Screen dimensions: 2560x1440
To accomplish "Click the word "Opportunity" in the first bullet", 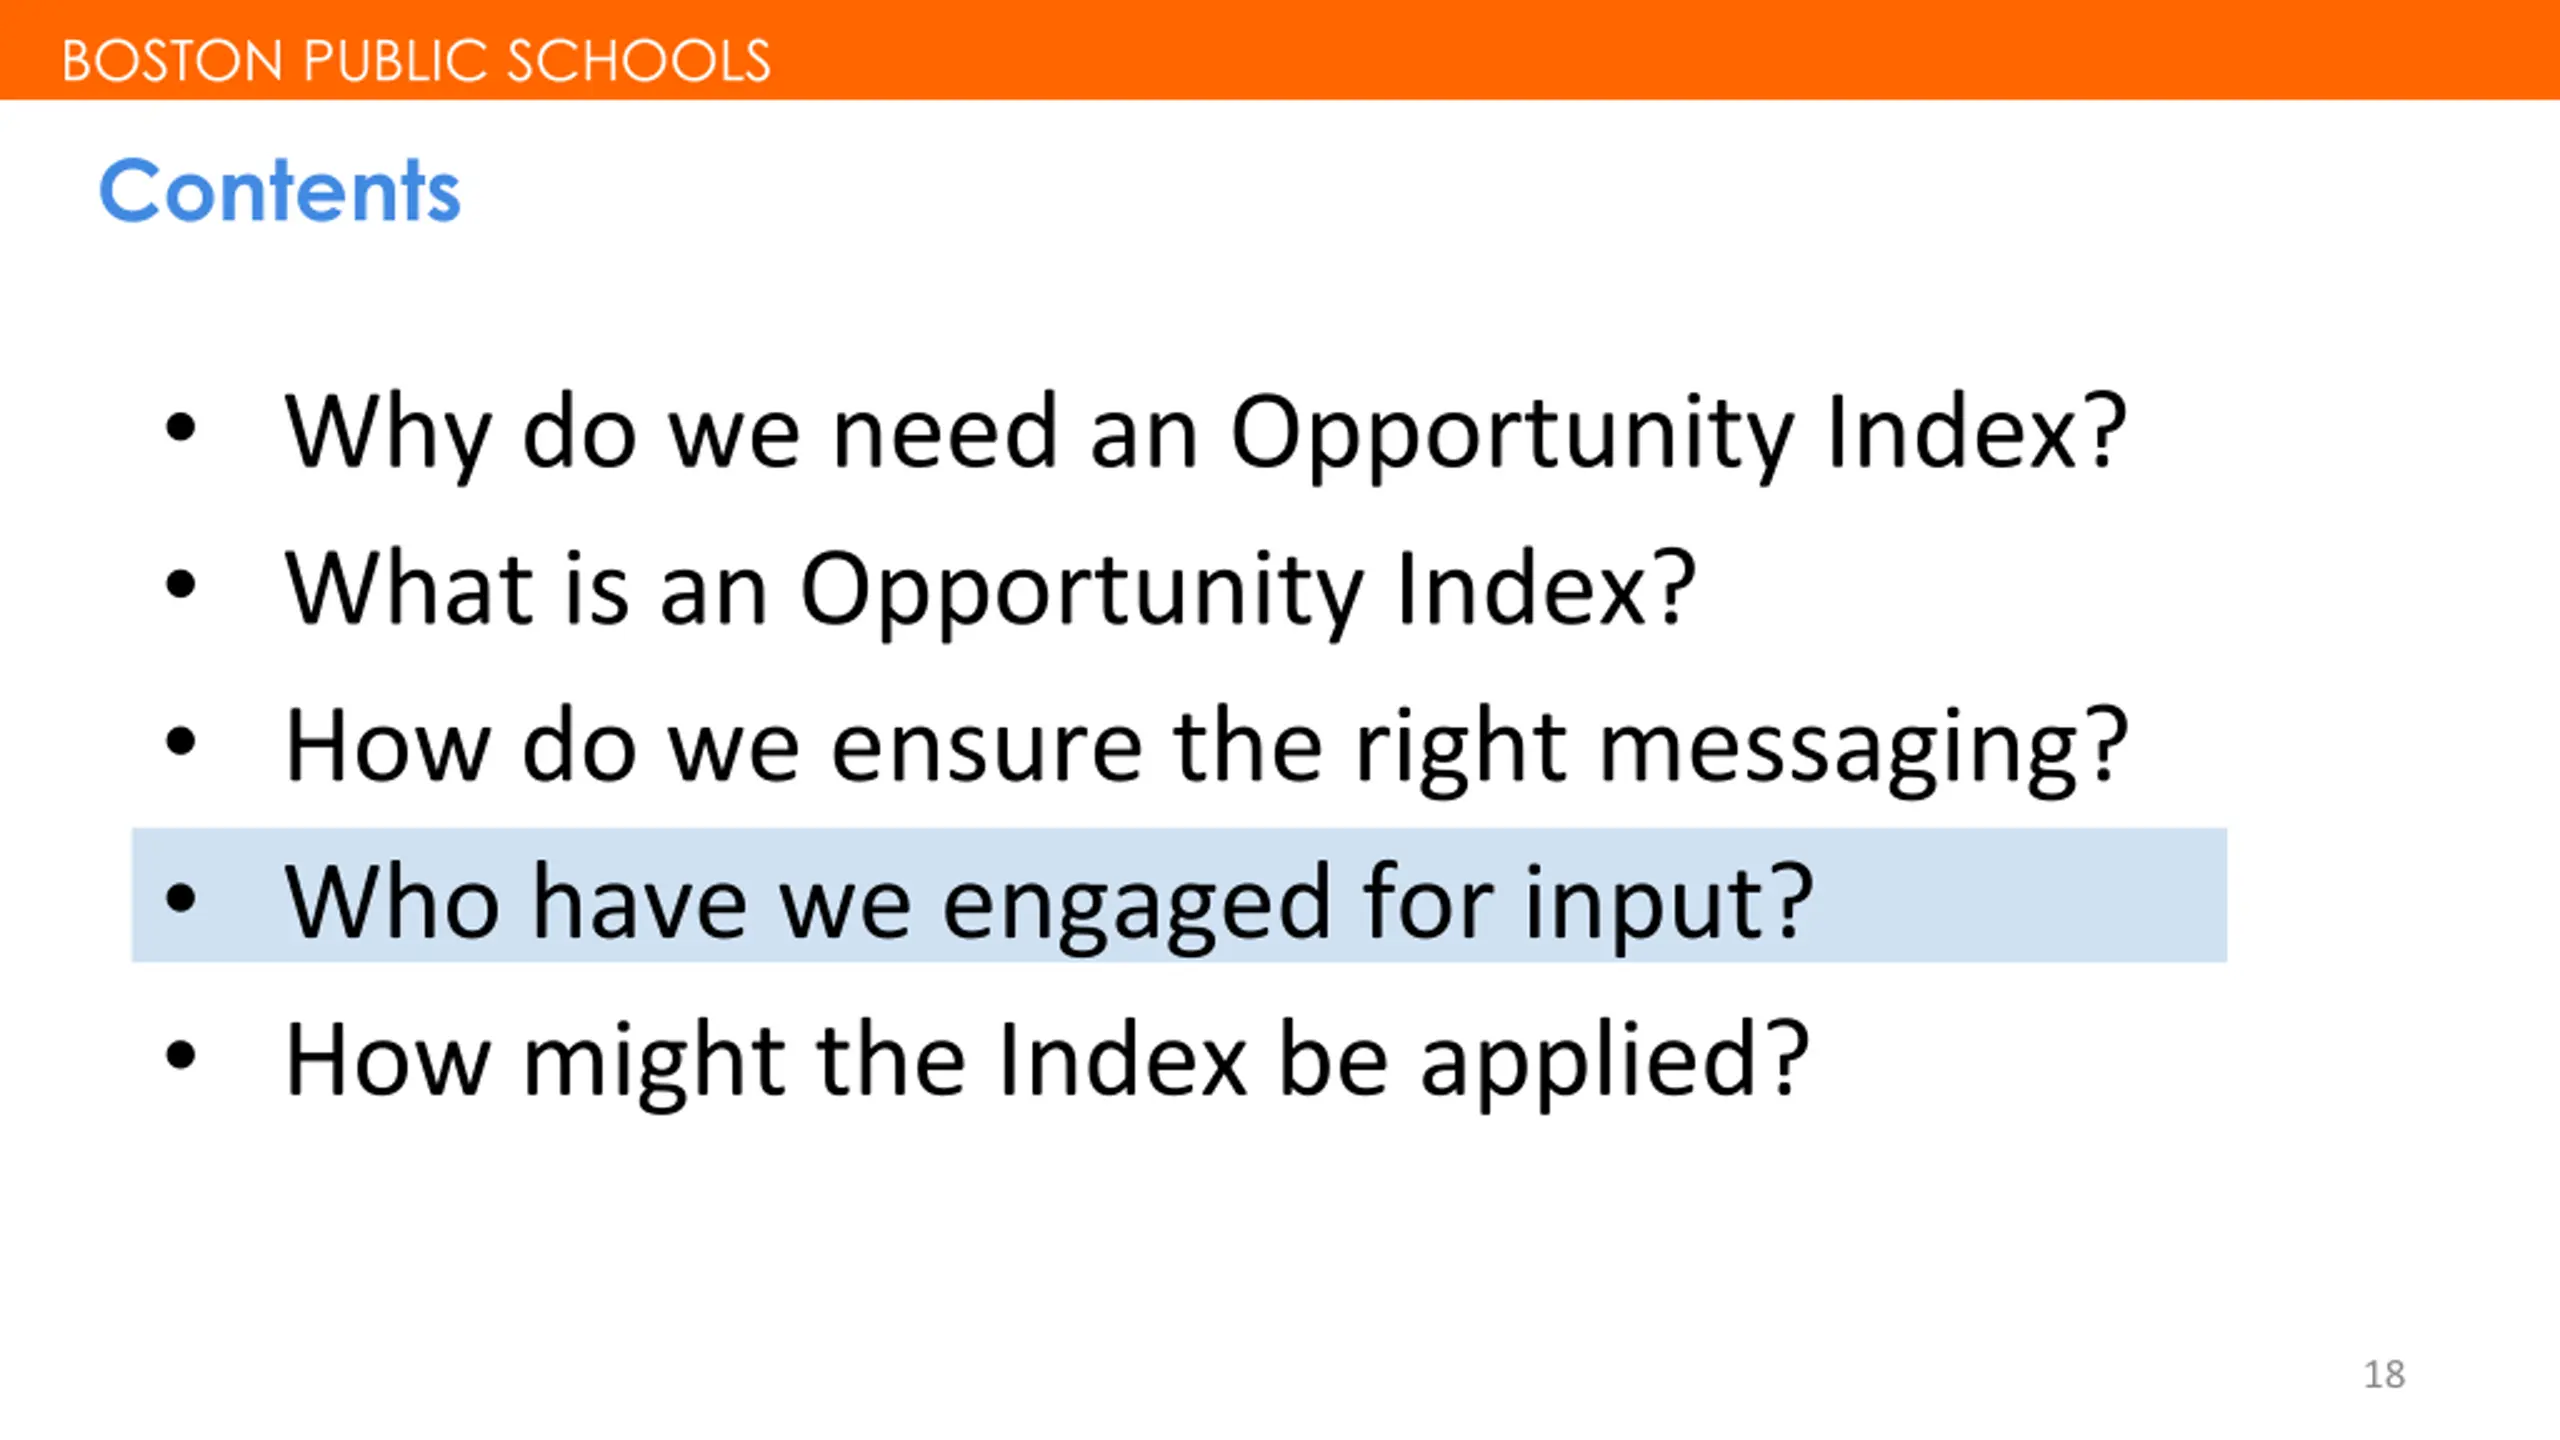I will pos(1510,434).
